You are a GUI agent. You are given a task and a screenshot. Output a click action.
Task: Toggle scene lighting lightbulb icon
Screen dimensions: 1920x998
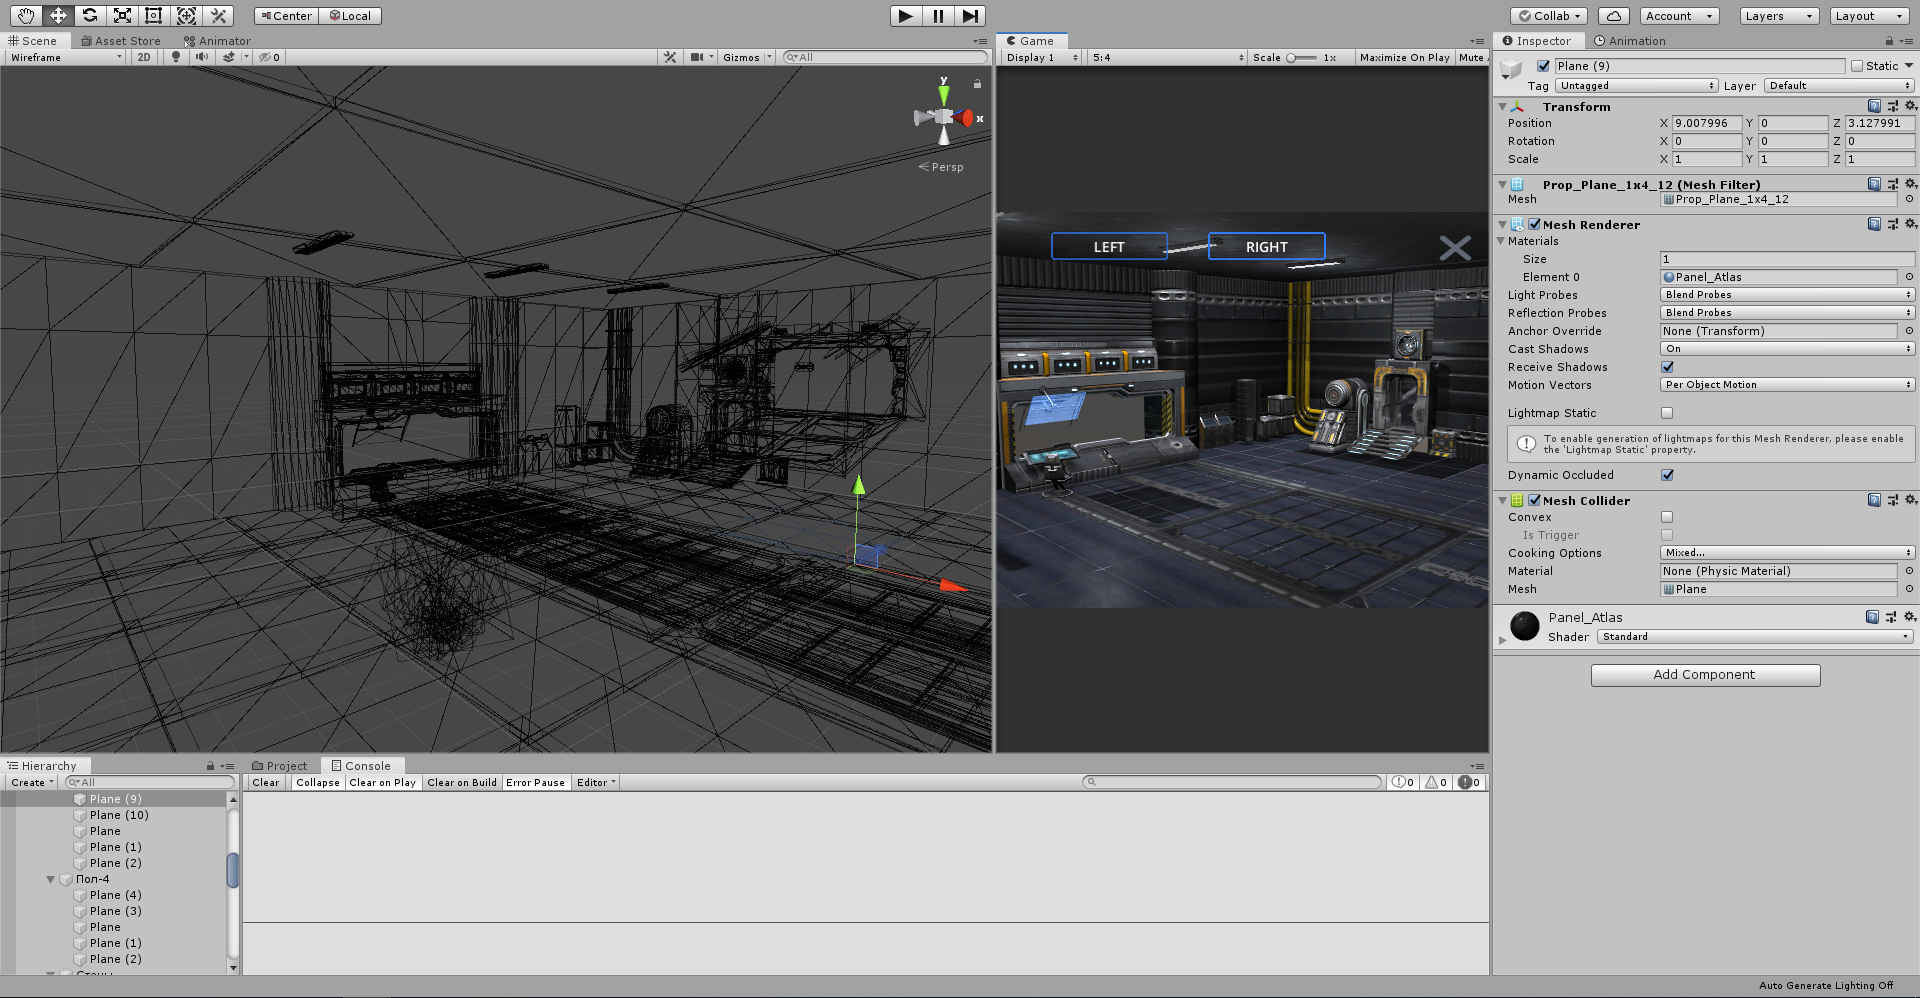[176, 57]
